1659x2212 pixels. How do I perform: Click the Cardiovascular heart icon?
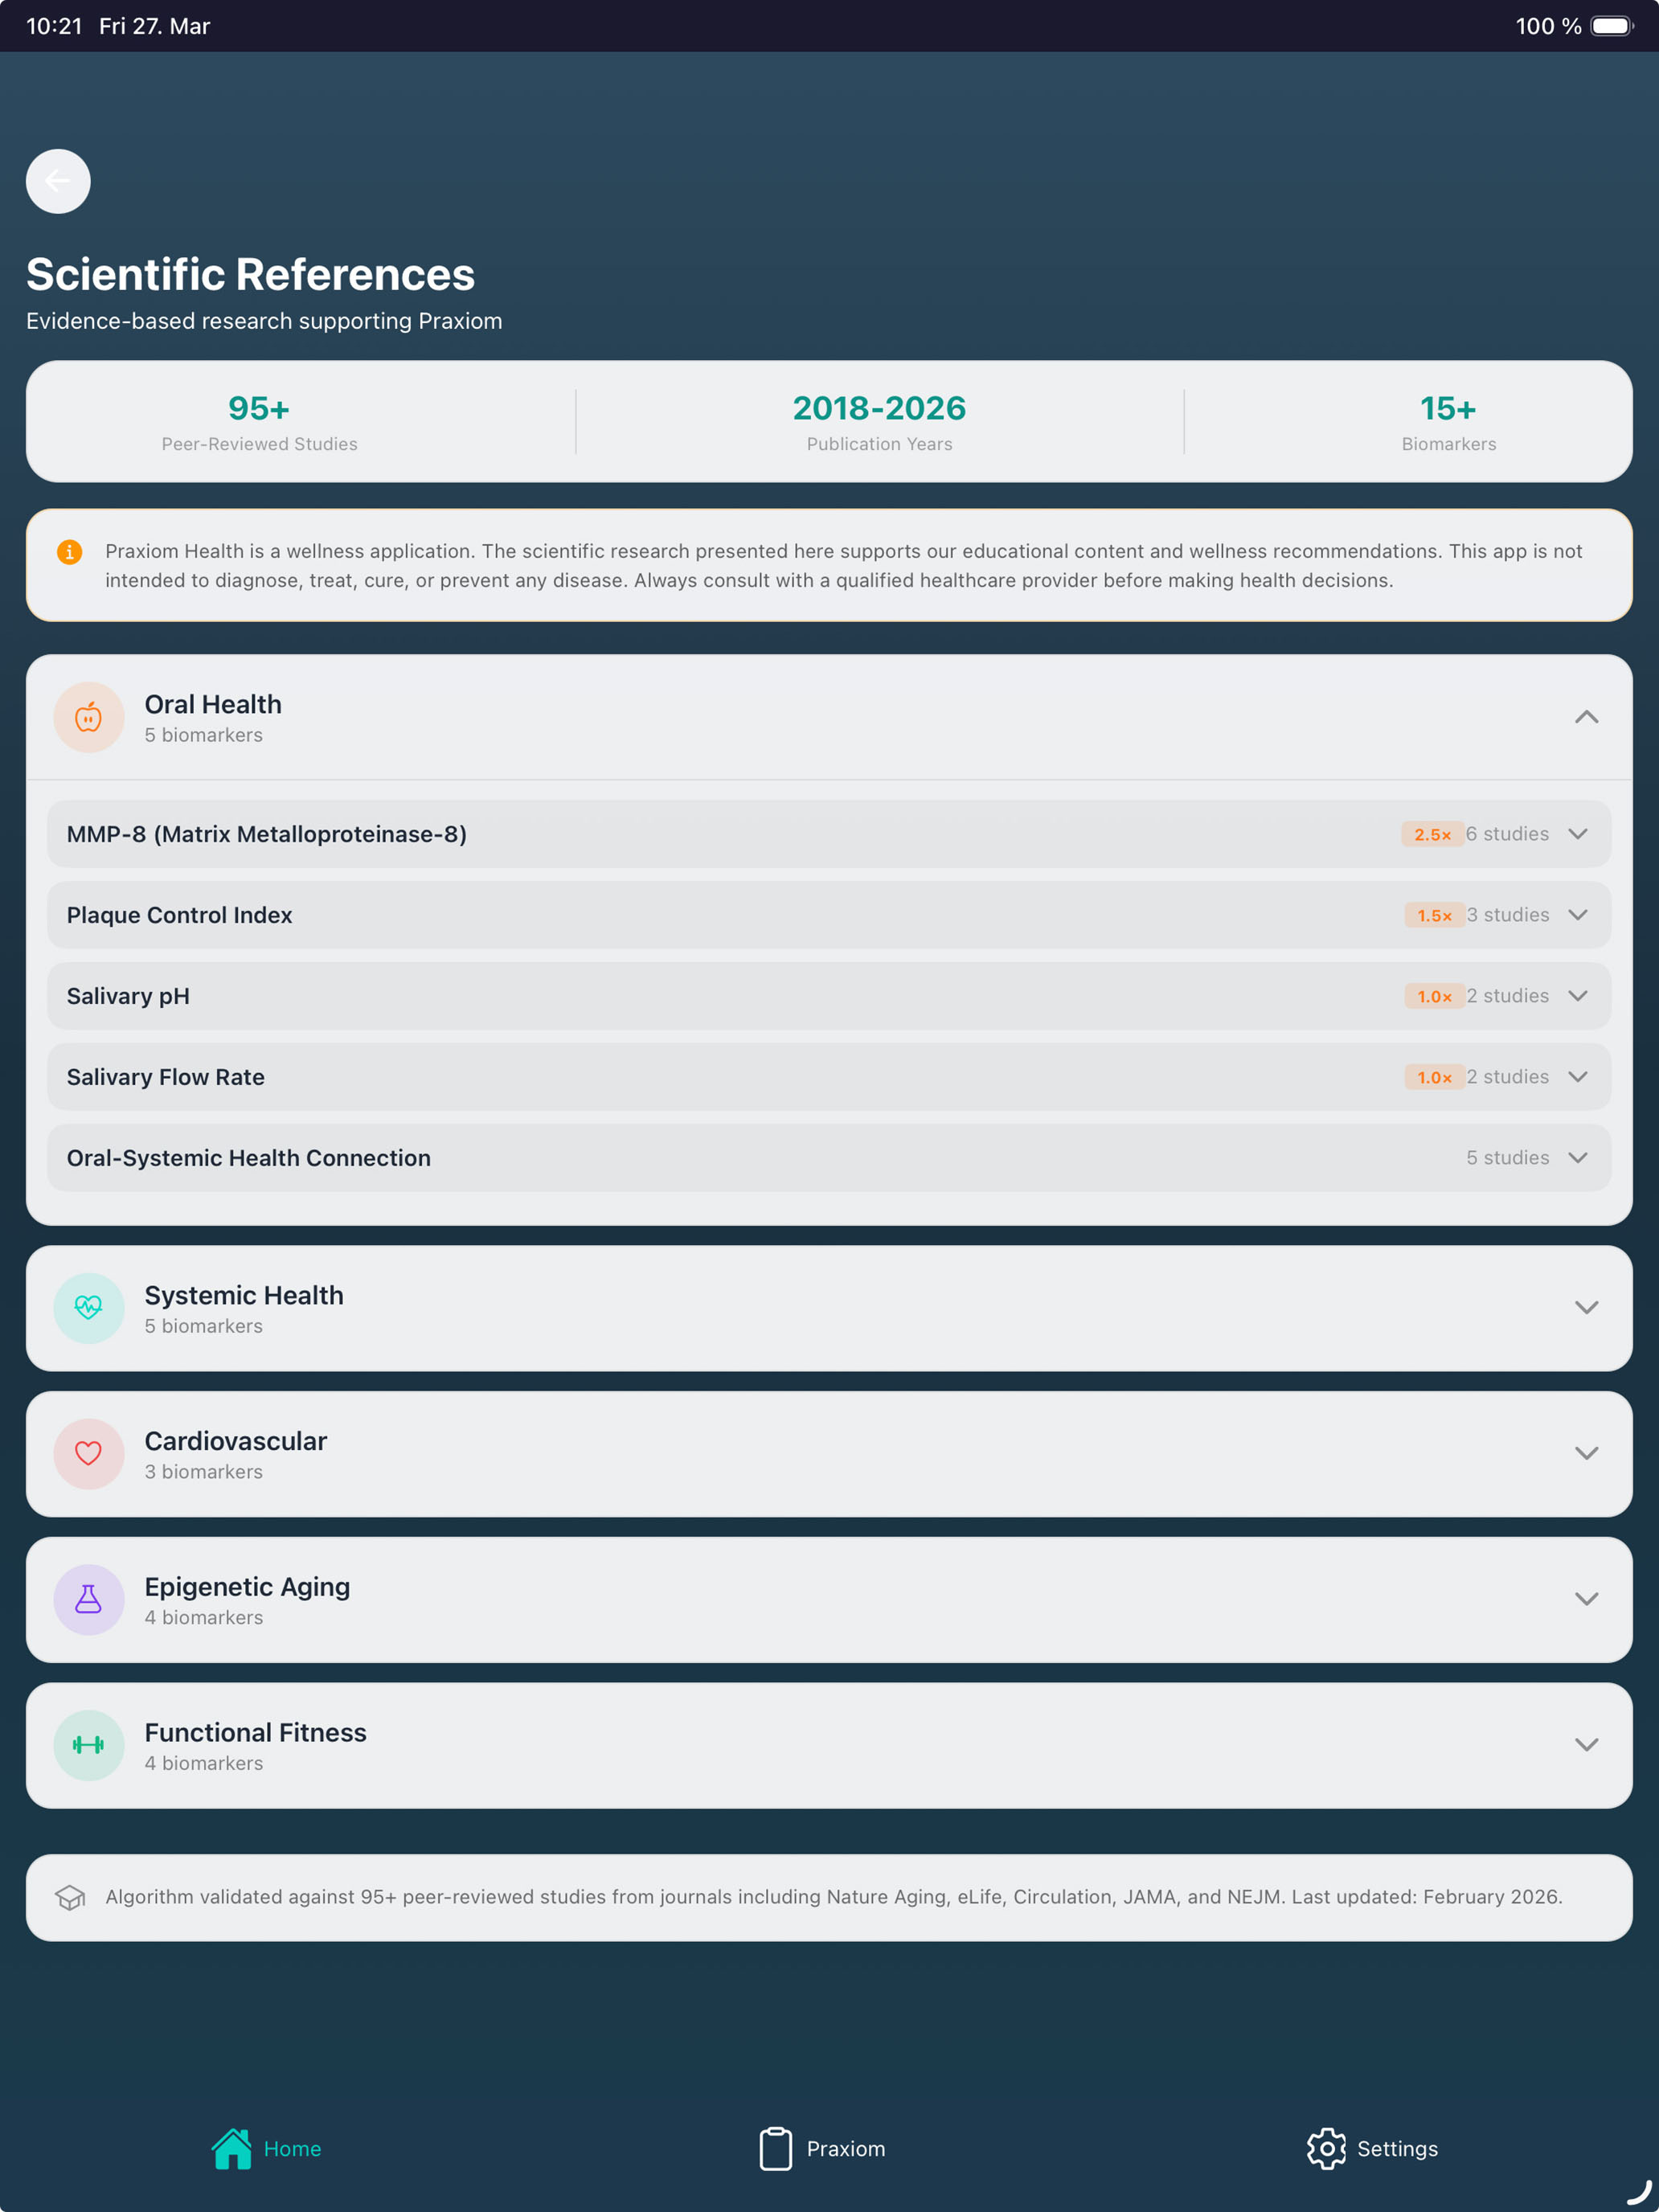(x=89, y=1454)
